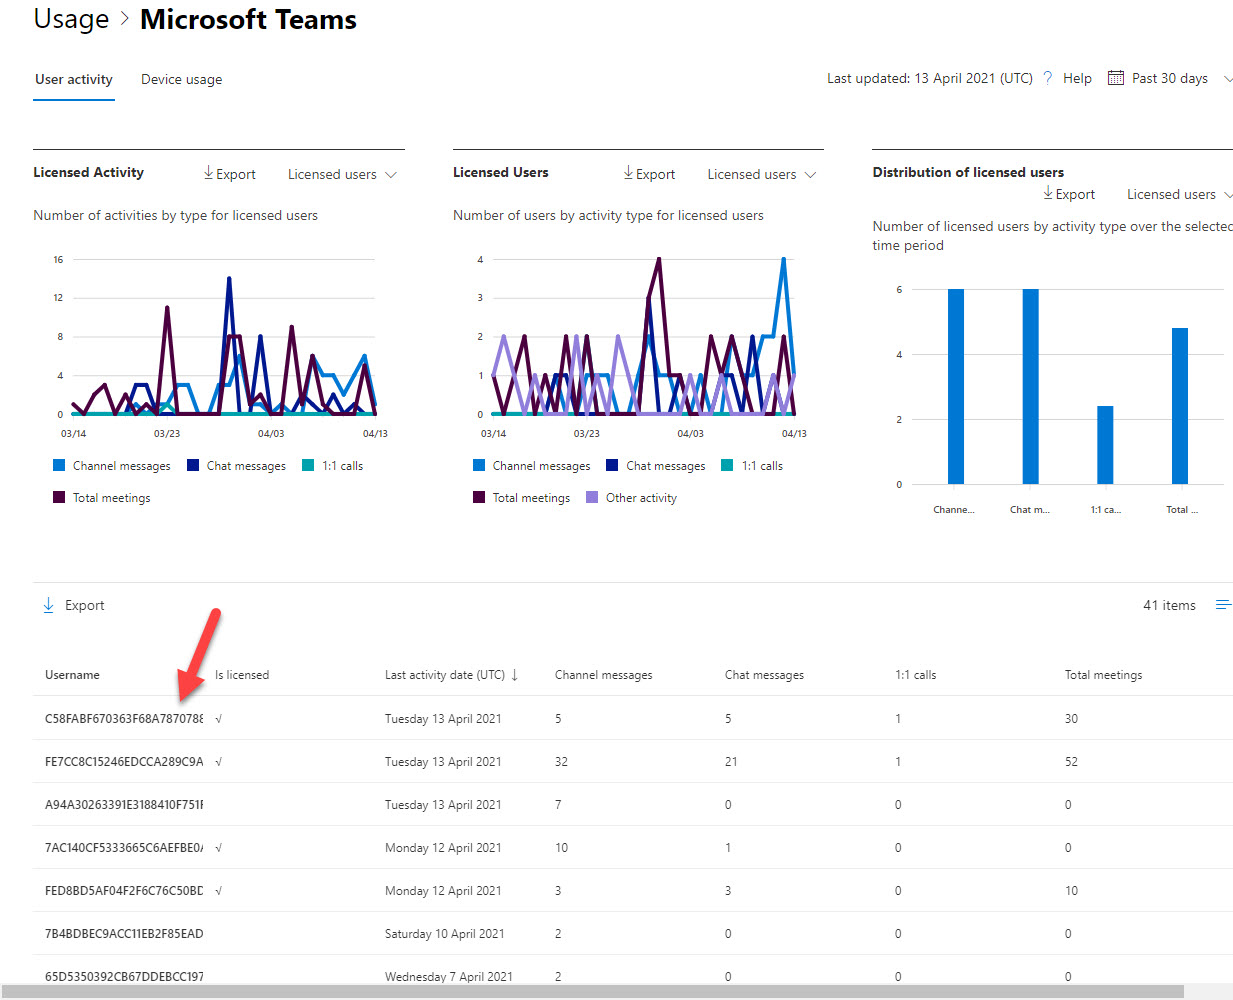Screen dimensions: 1233x1000
Task: Select username 7B4BDBEC9ACC11EB2F85EAD
Action: (x=124, y=934)
